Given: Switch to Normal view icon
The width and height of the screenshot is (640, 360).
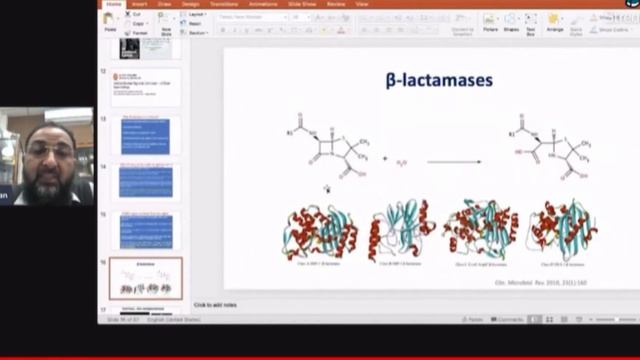Looking at the screenshot, I should pos(534,319).
